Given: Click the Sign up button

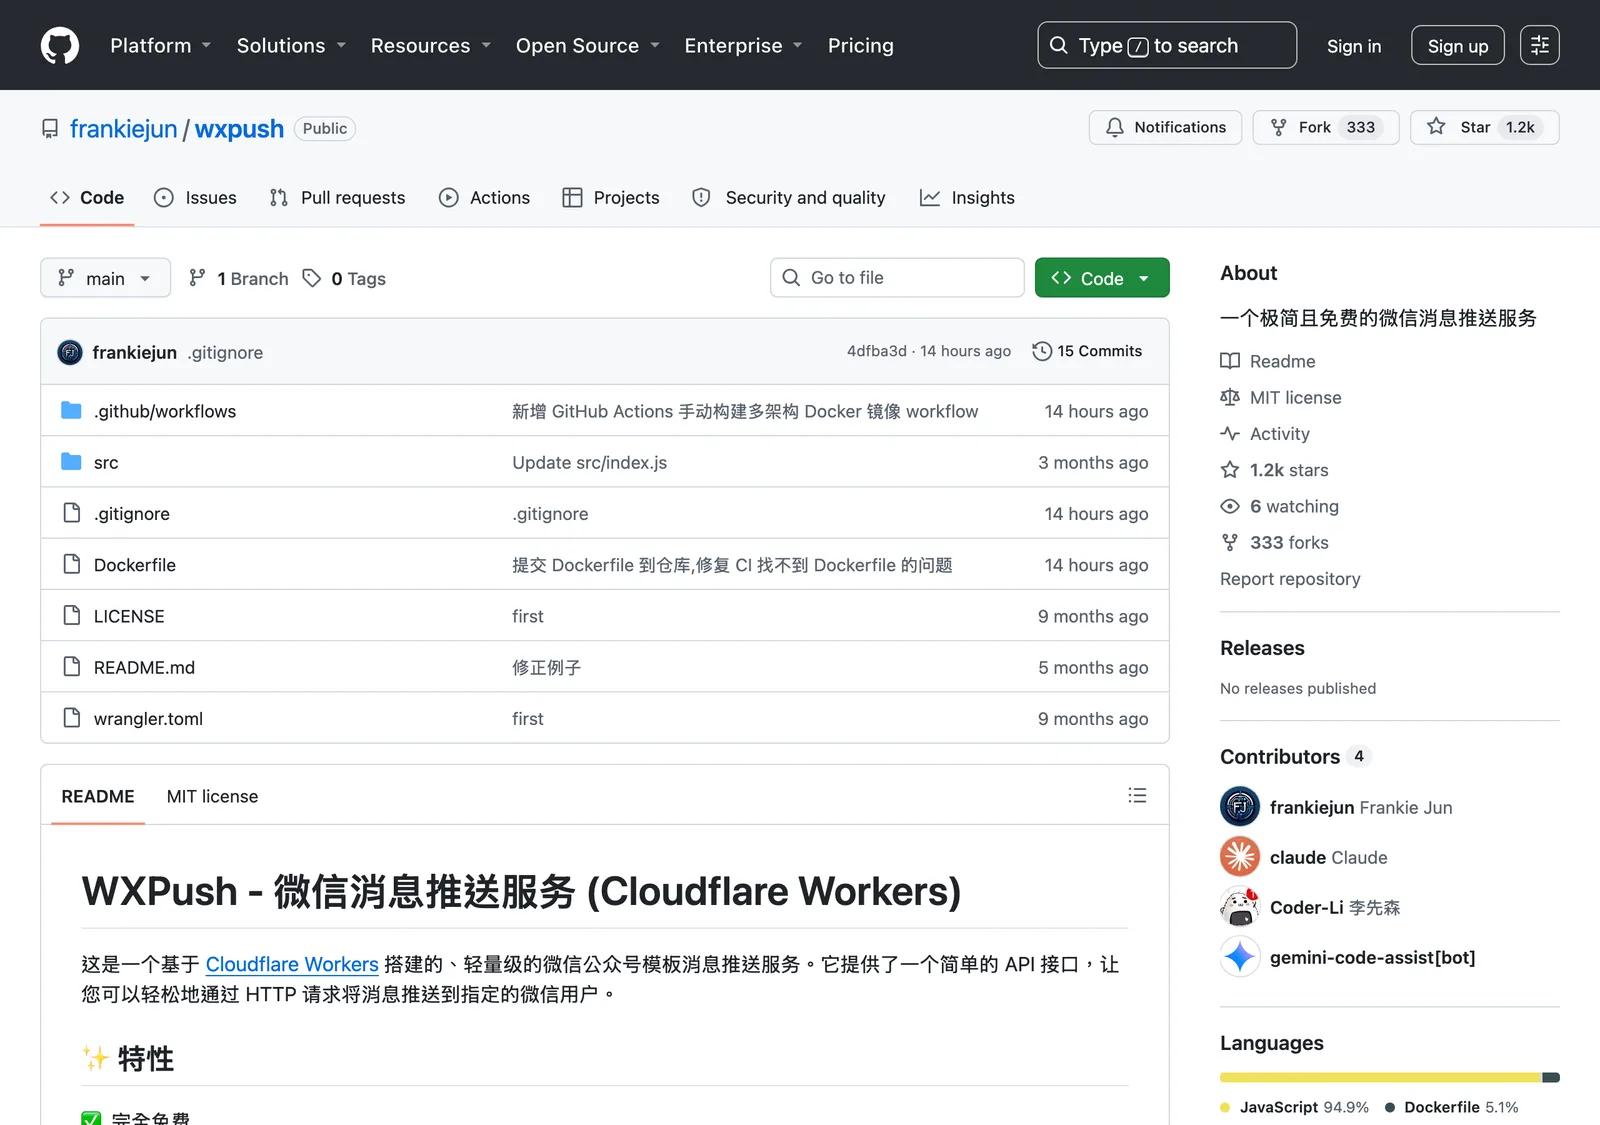Looking at the screenshot, I should click(1458, 46).
